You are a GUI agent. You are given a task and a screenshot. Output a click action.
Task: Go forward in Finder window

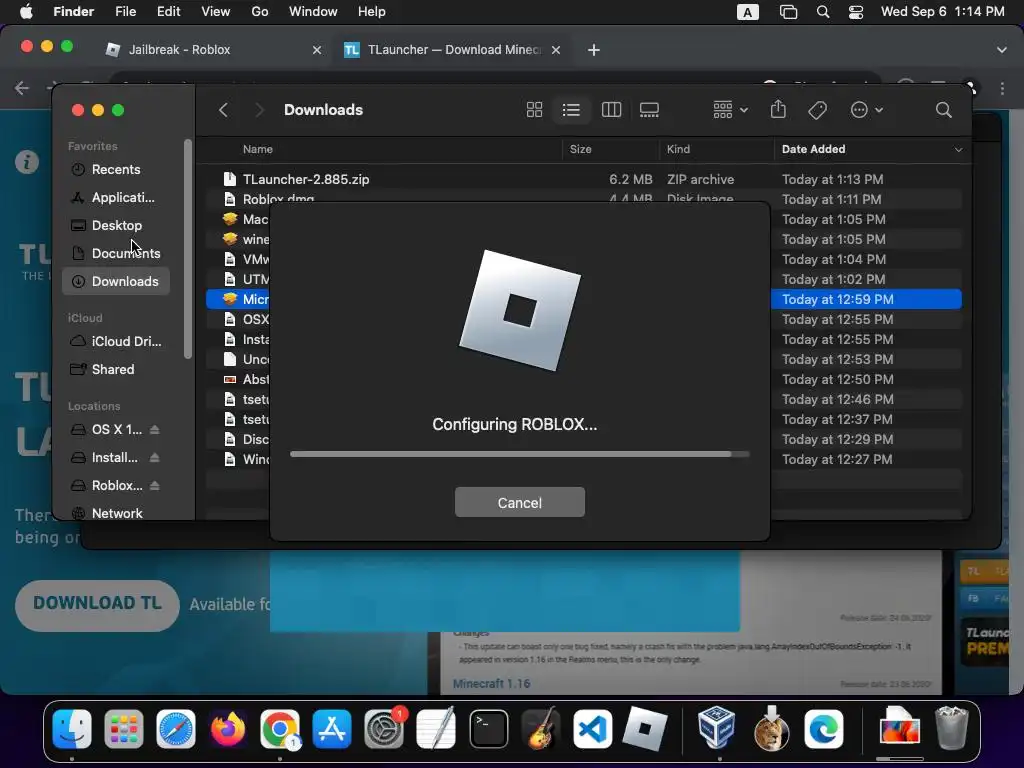[x=259, y=110]
